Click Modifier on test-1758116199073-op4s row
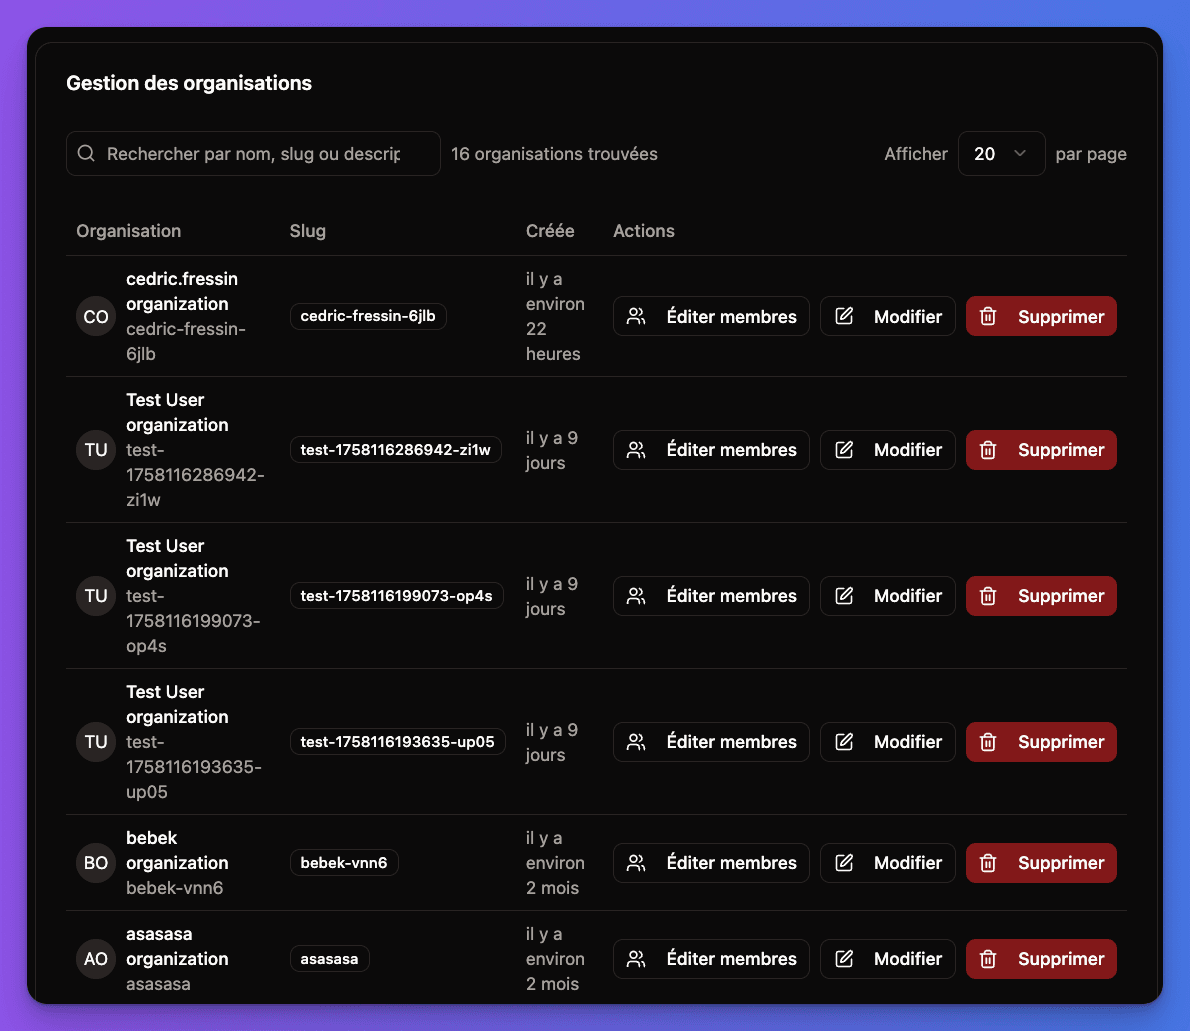 (x=887, y=595)
